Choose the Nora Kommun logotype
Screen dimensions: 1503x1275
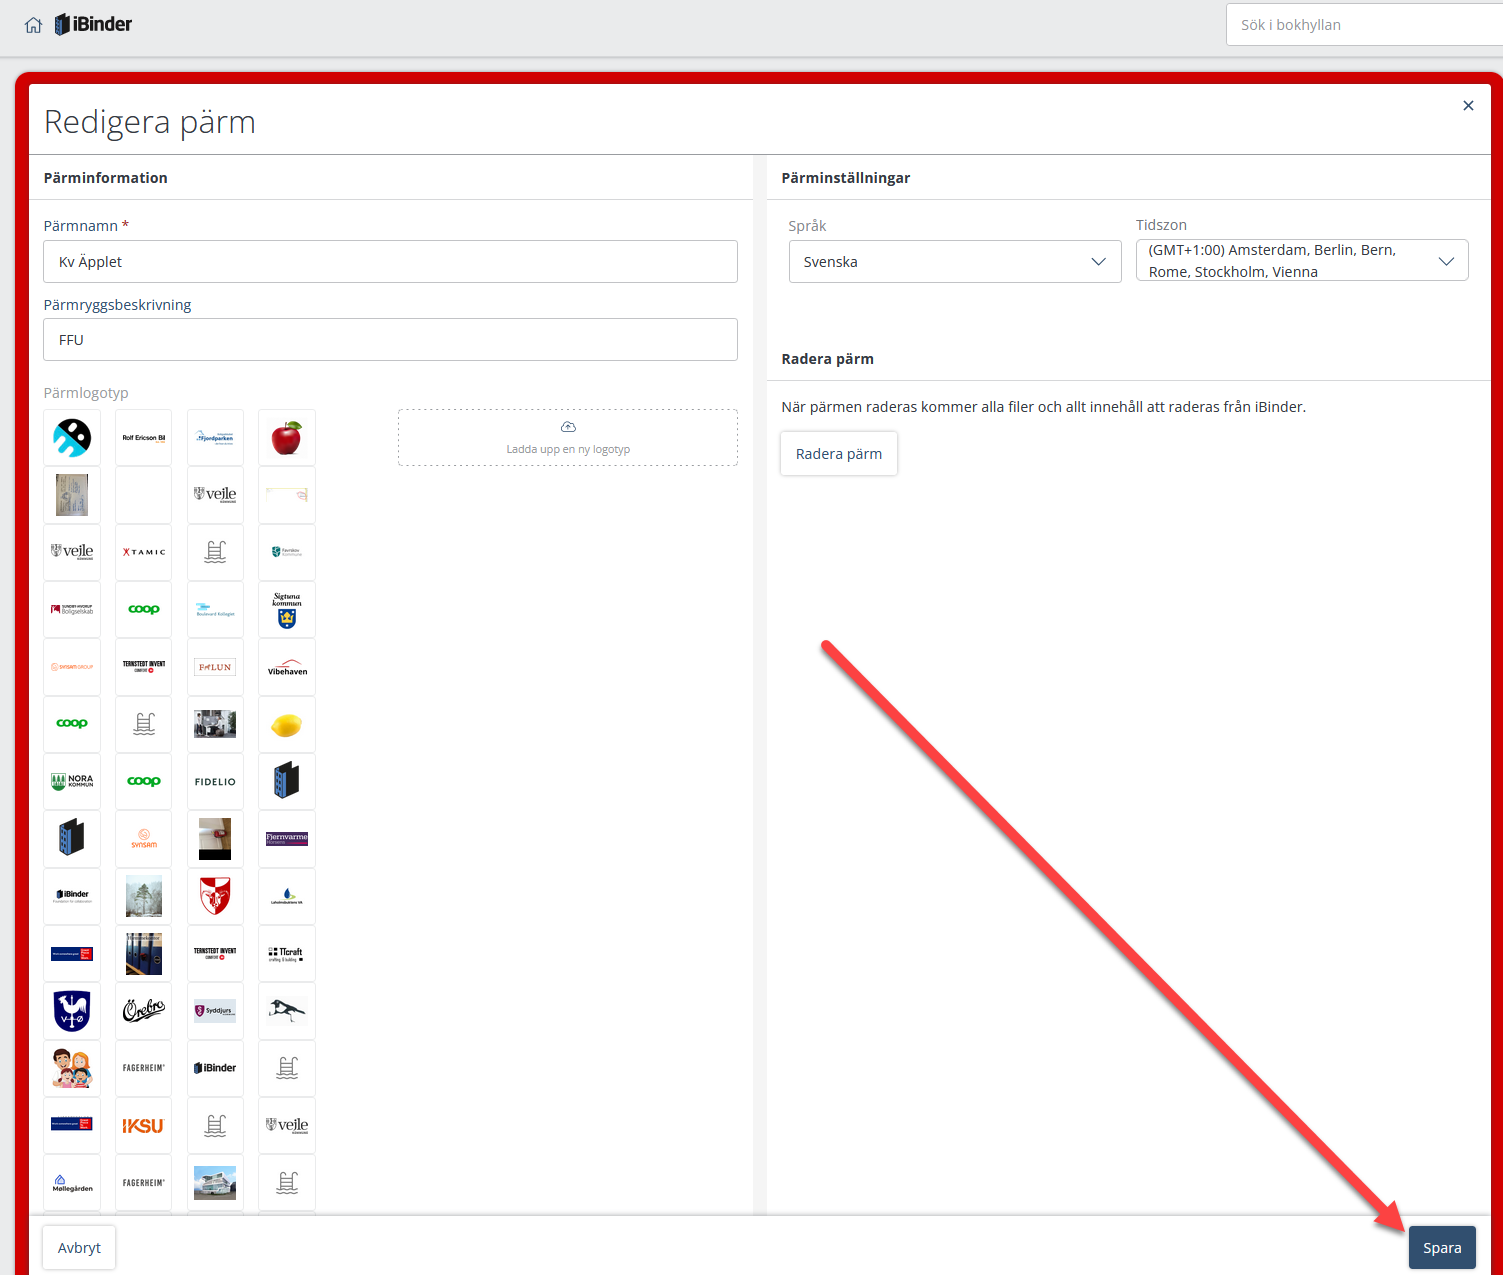click(x=72, y=781)
